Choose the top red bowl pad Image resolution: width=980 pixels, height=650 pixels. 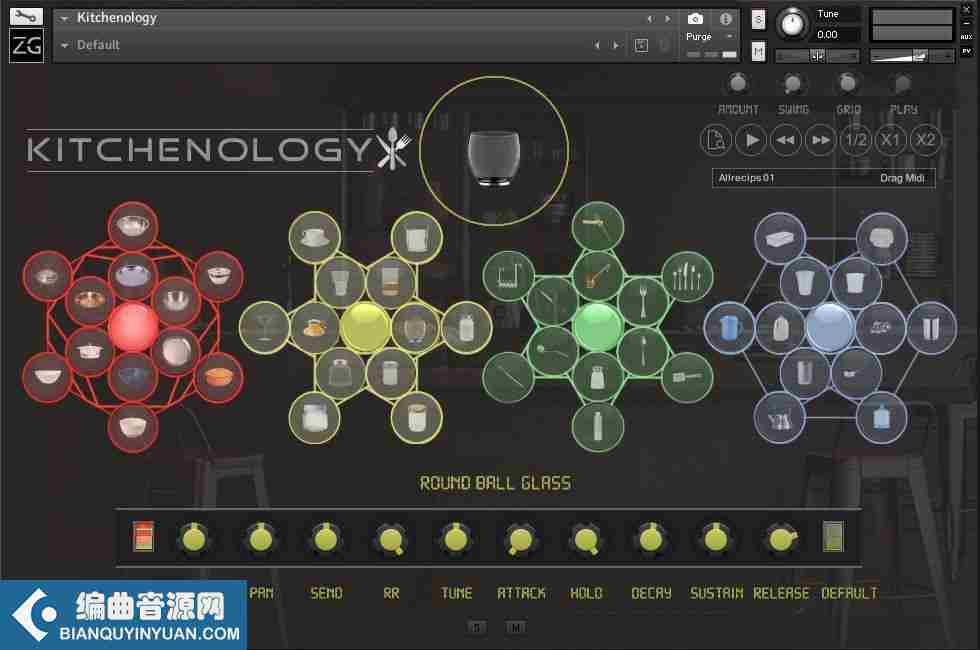coord(132,226)
